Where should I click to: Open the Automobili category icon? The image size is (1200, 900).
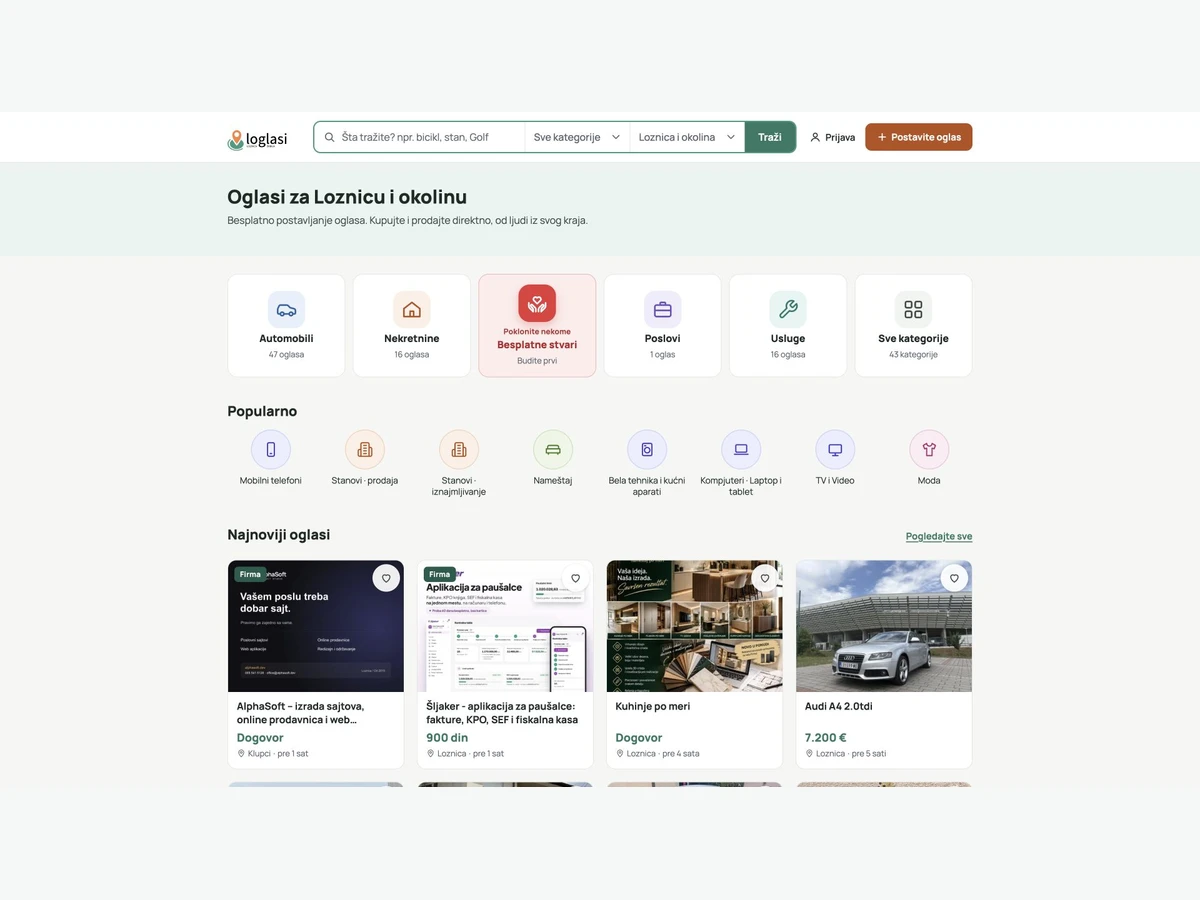[286, 310]
